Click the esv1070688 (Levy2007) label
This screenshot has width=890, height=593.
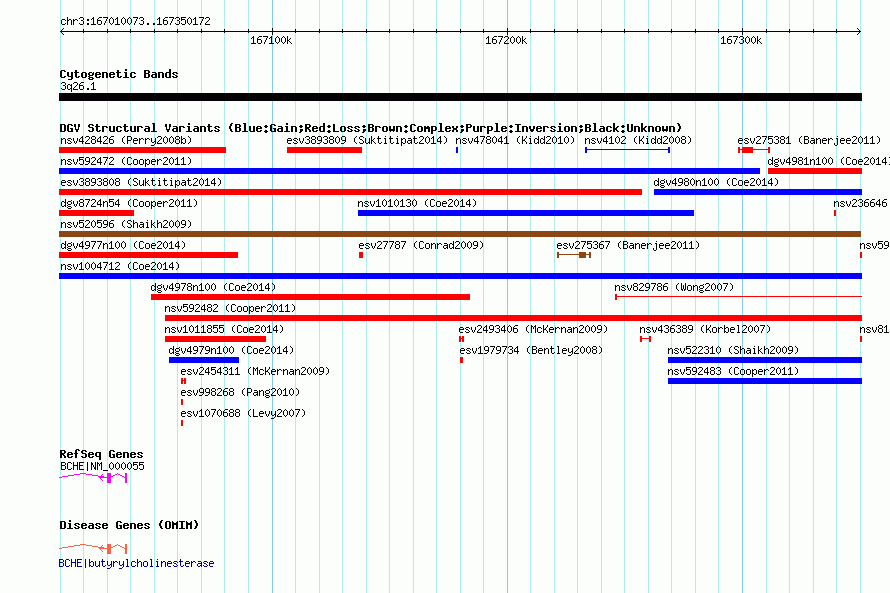click(x=243, y=413)
